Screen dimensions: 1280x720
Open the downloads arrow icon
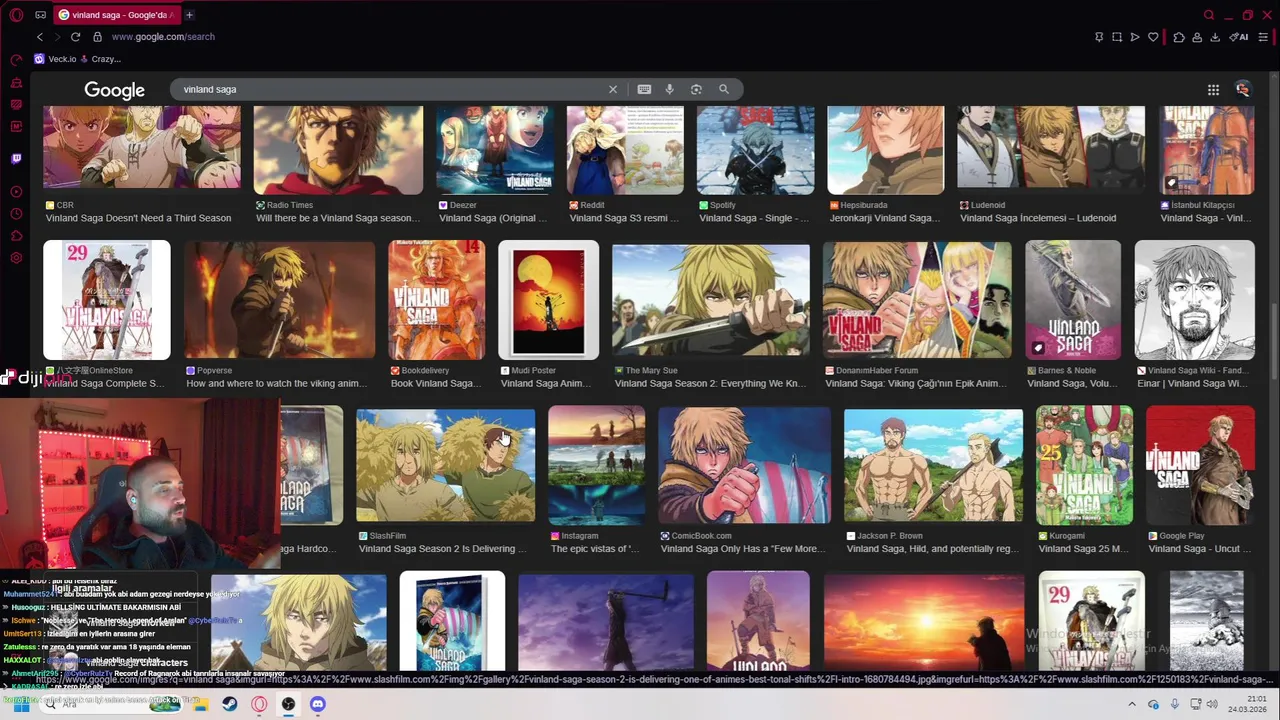pos(1215,37)
